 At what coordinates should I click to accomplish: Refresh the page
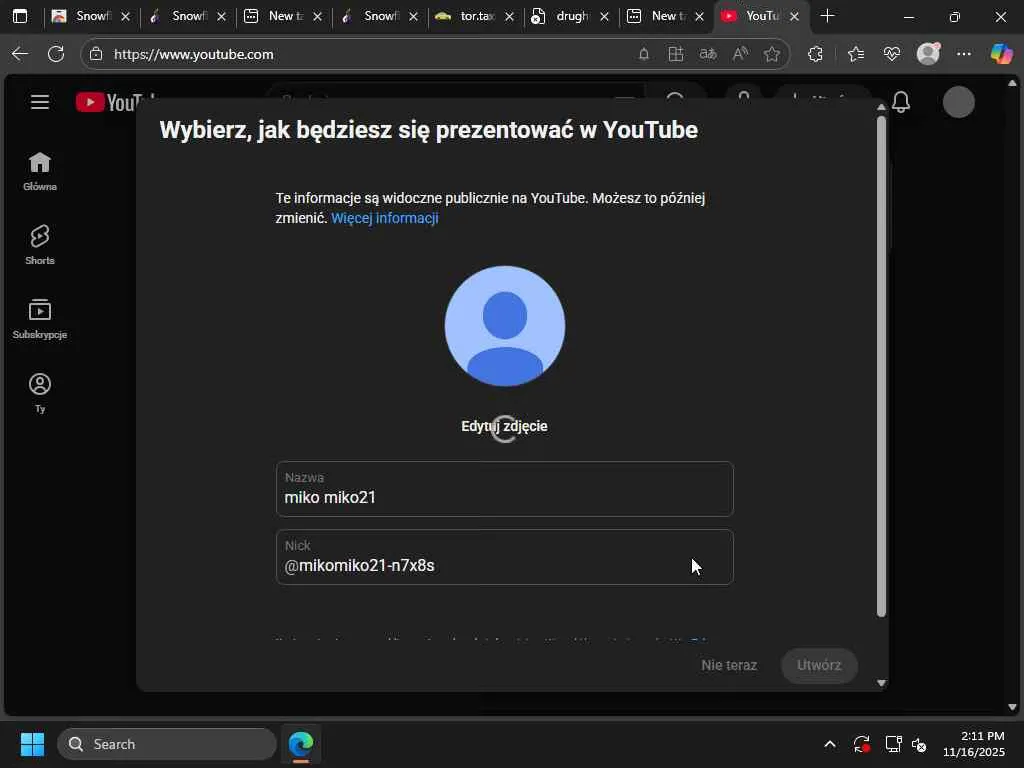coord(56,54)
